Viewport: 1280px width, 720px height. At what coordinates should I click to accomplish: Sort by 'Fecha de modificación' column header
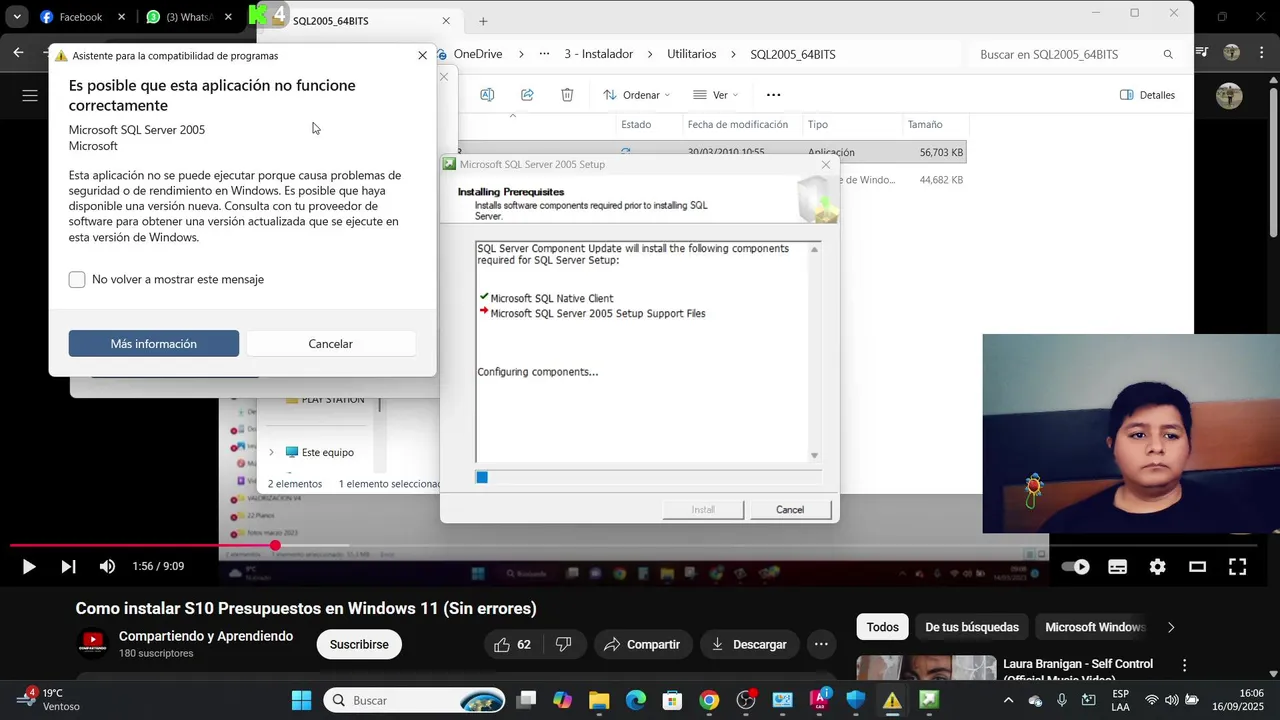(738, 125)
